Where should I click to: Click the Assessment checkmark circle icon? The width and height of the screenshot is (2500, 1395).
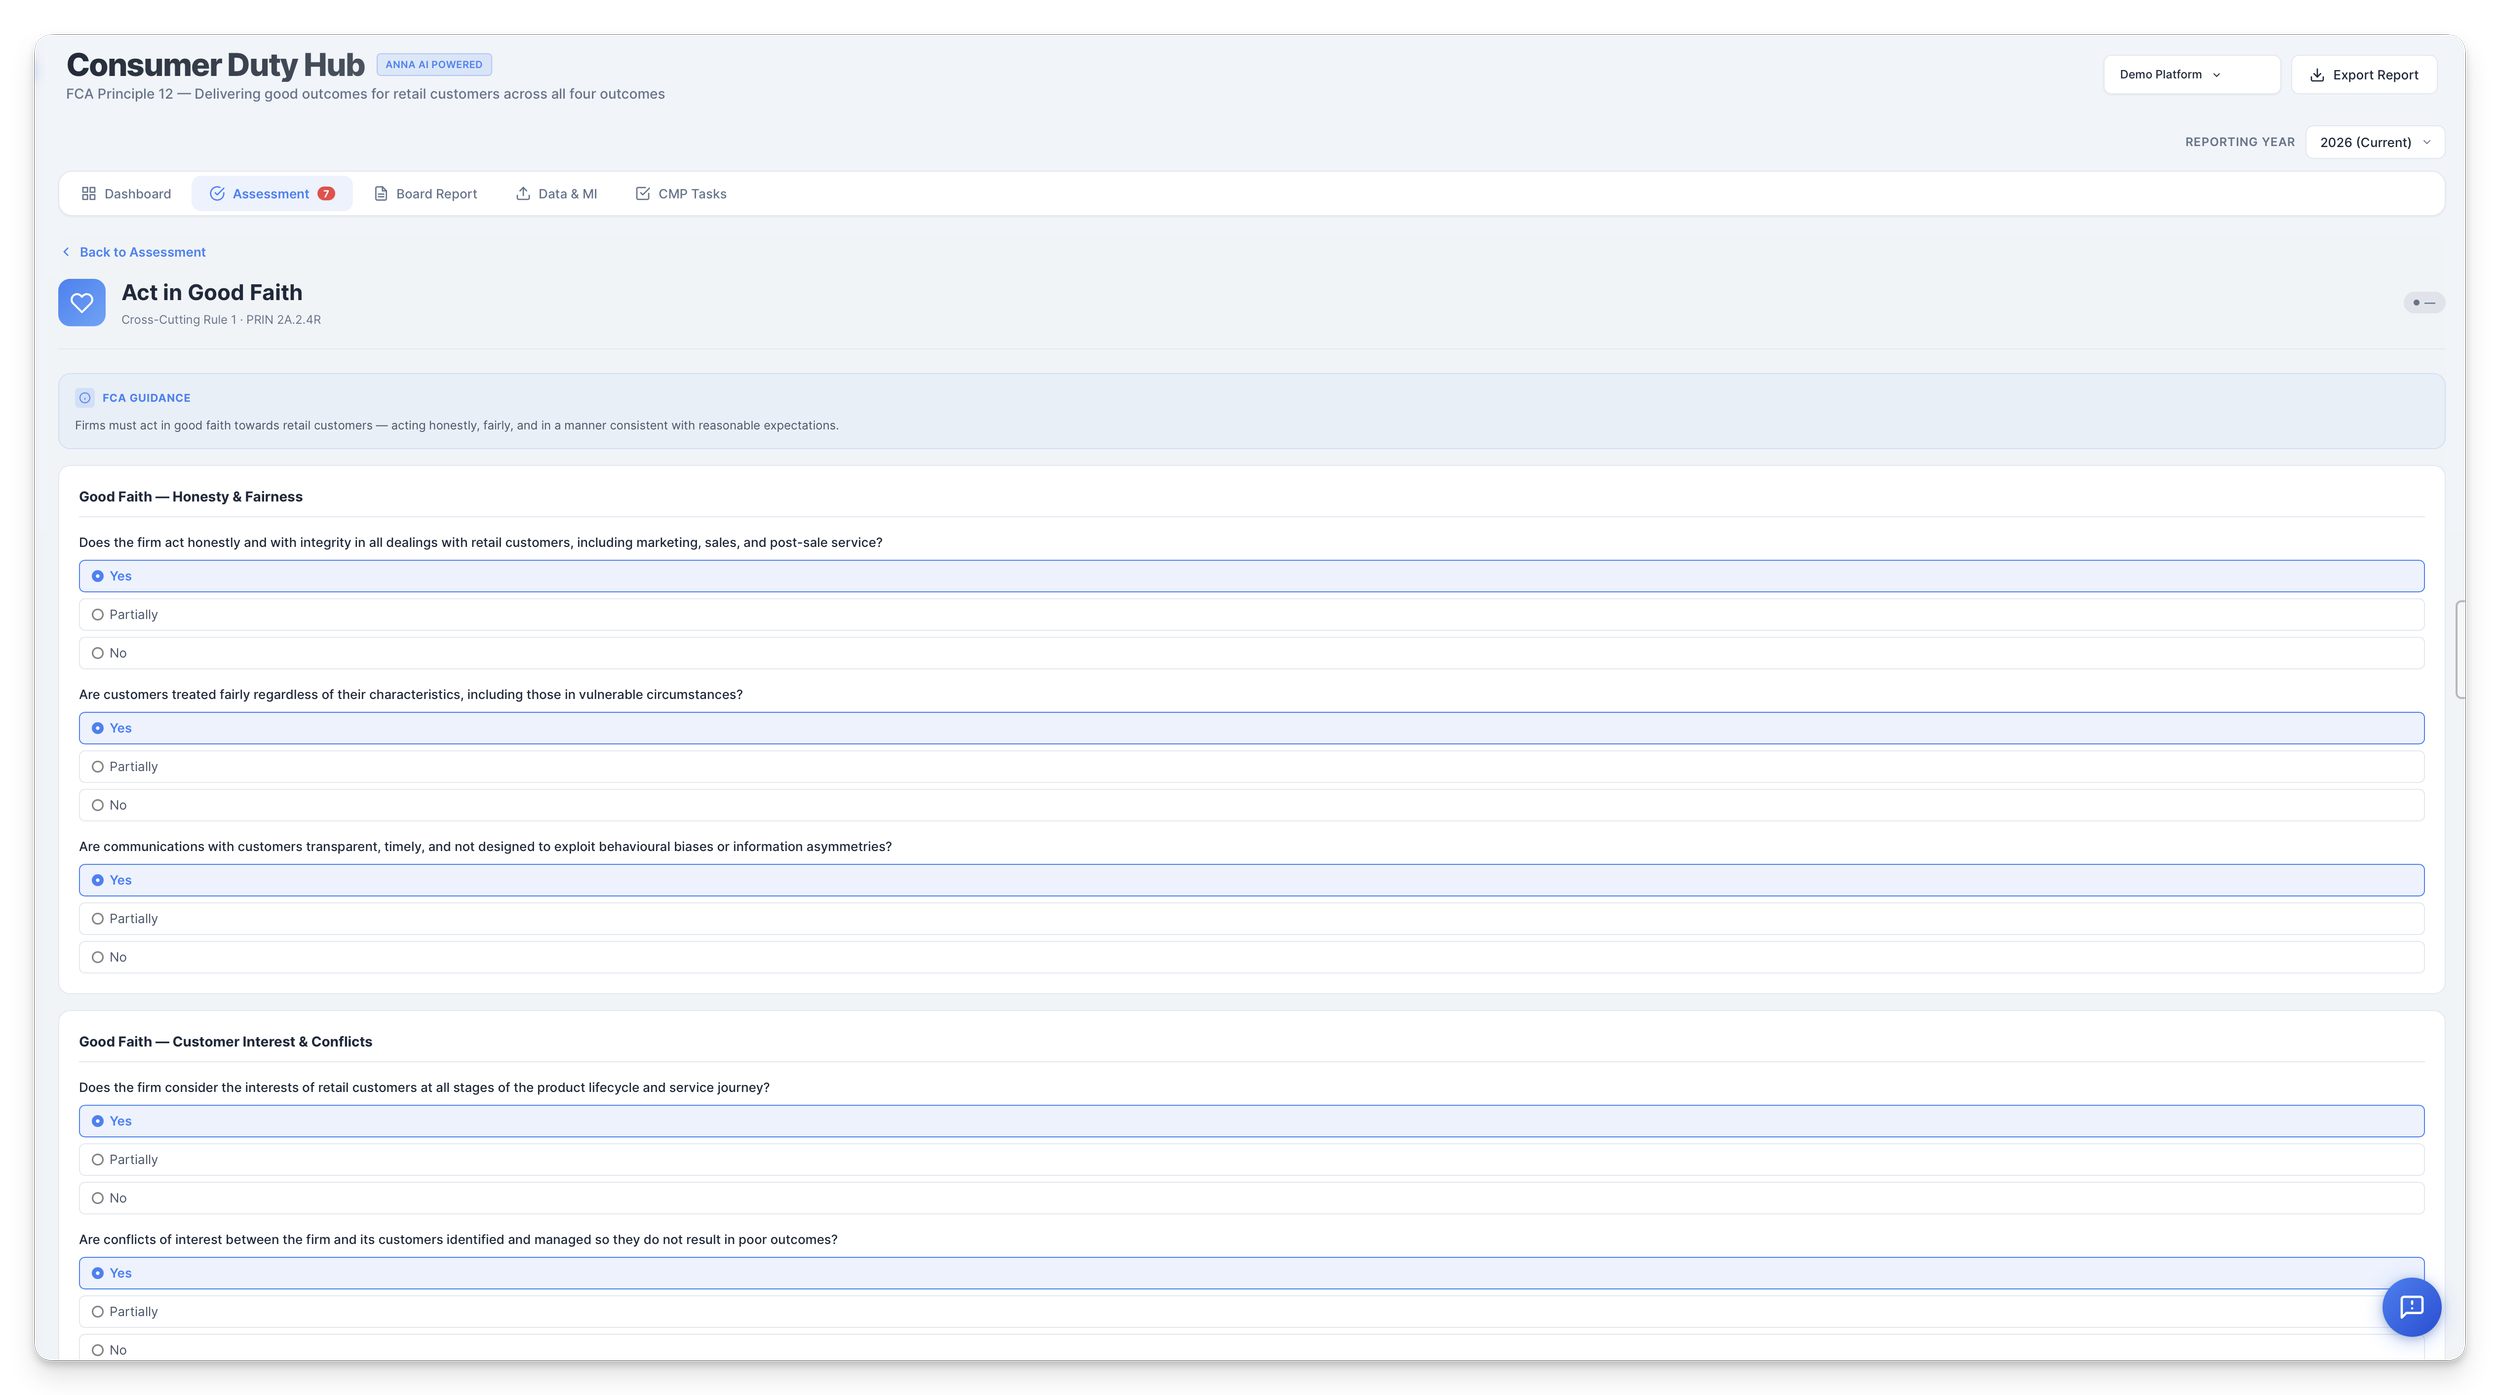[x=217, y=194]
